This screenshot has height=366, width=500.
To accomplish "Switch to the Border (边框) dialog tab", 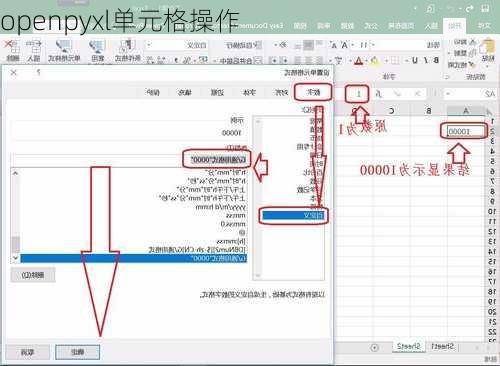I will 217,92.
